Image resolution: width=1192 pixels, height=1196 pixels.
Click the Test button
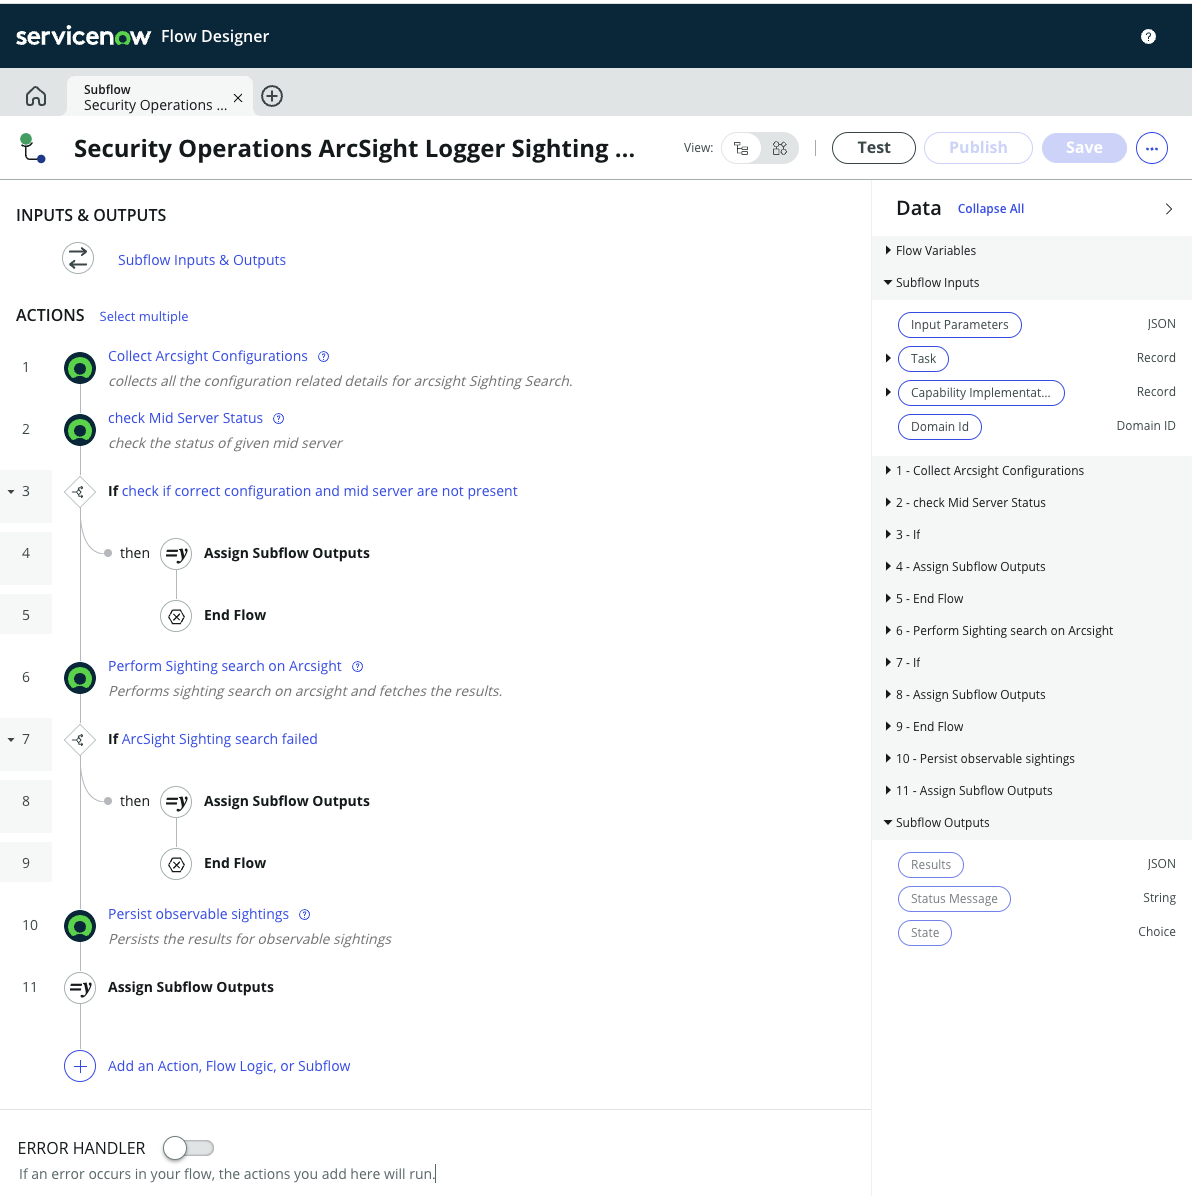(873, 148)
